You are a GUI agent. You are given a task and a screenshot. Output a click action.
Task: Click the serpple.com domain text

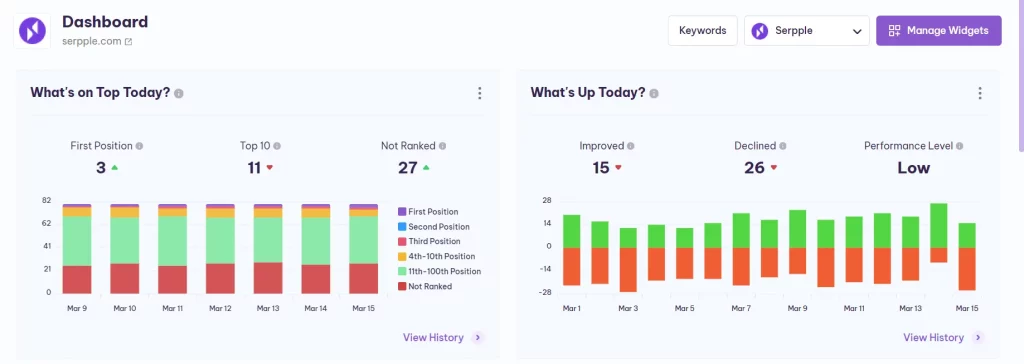tap(91, 41)
